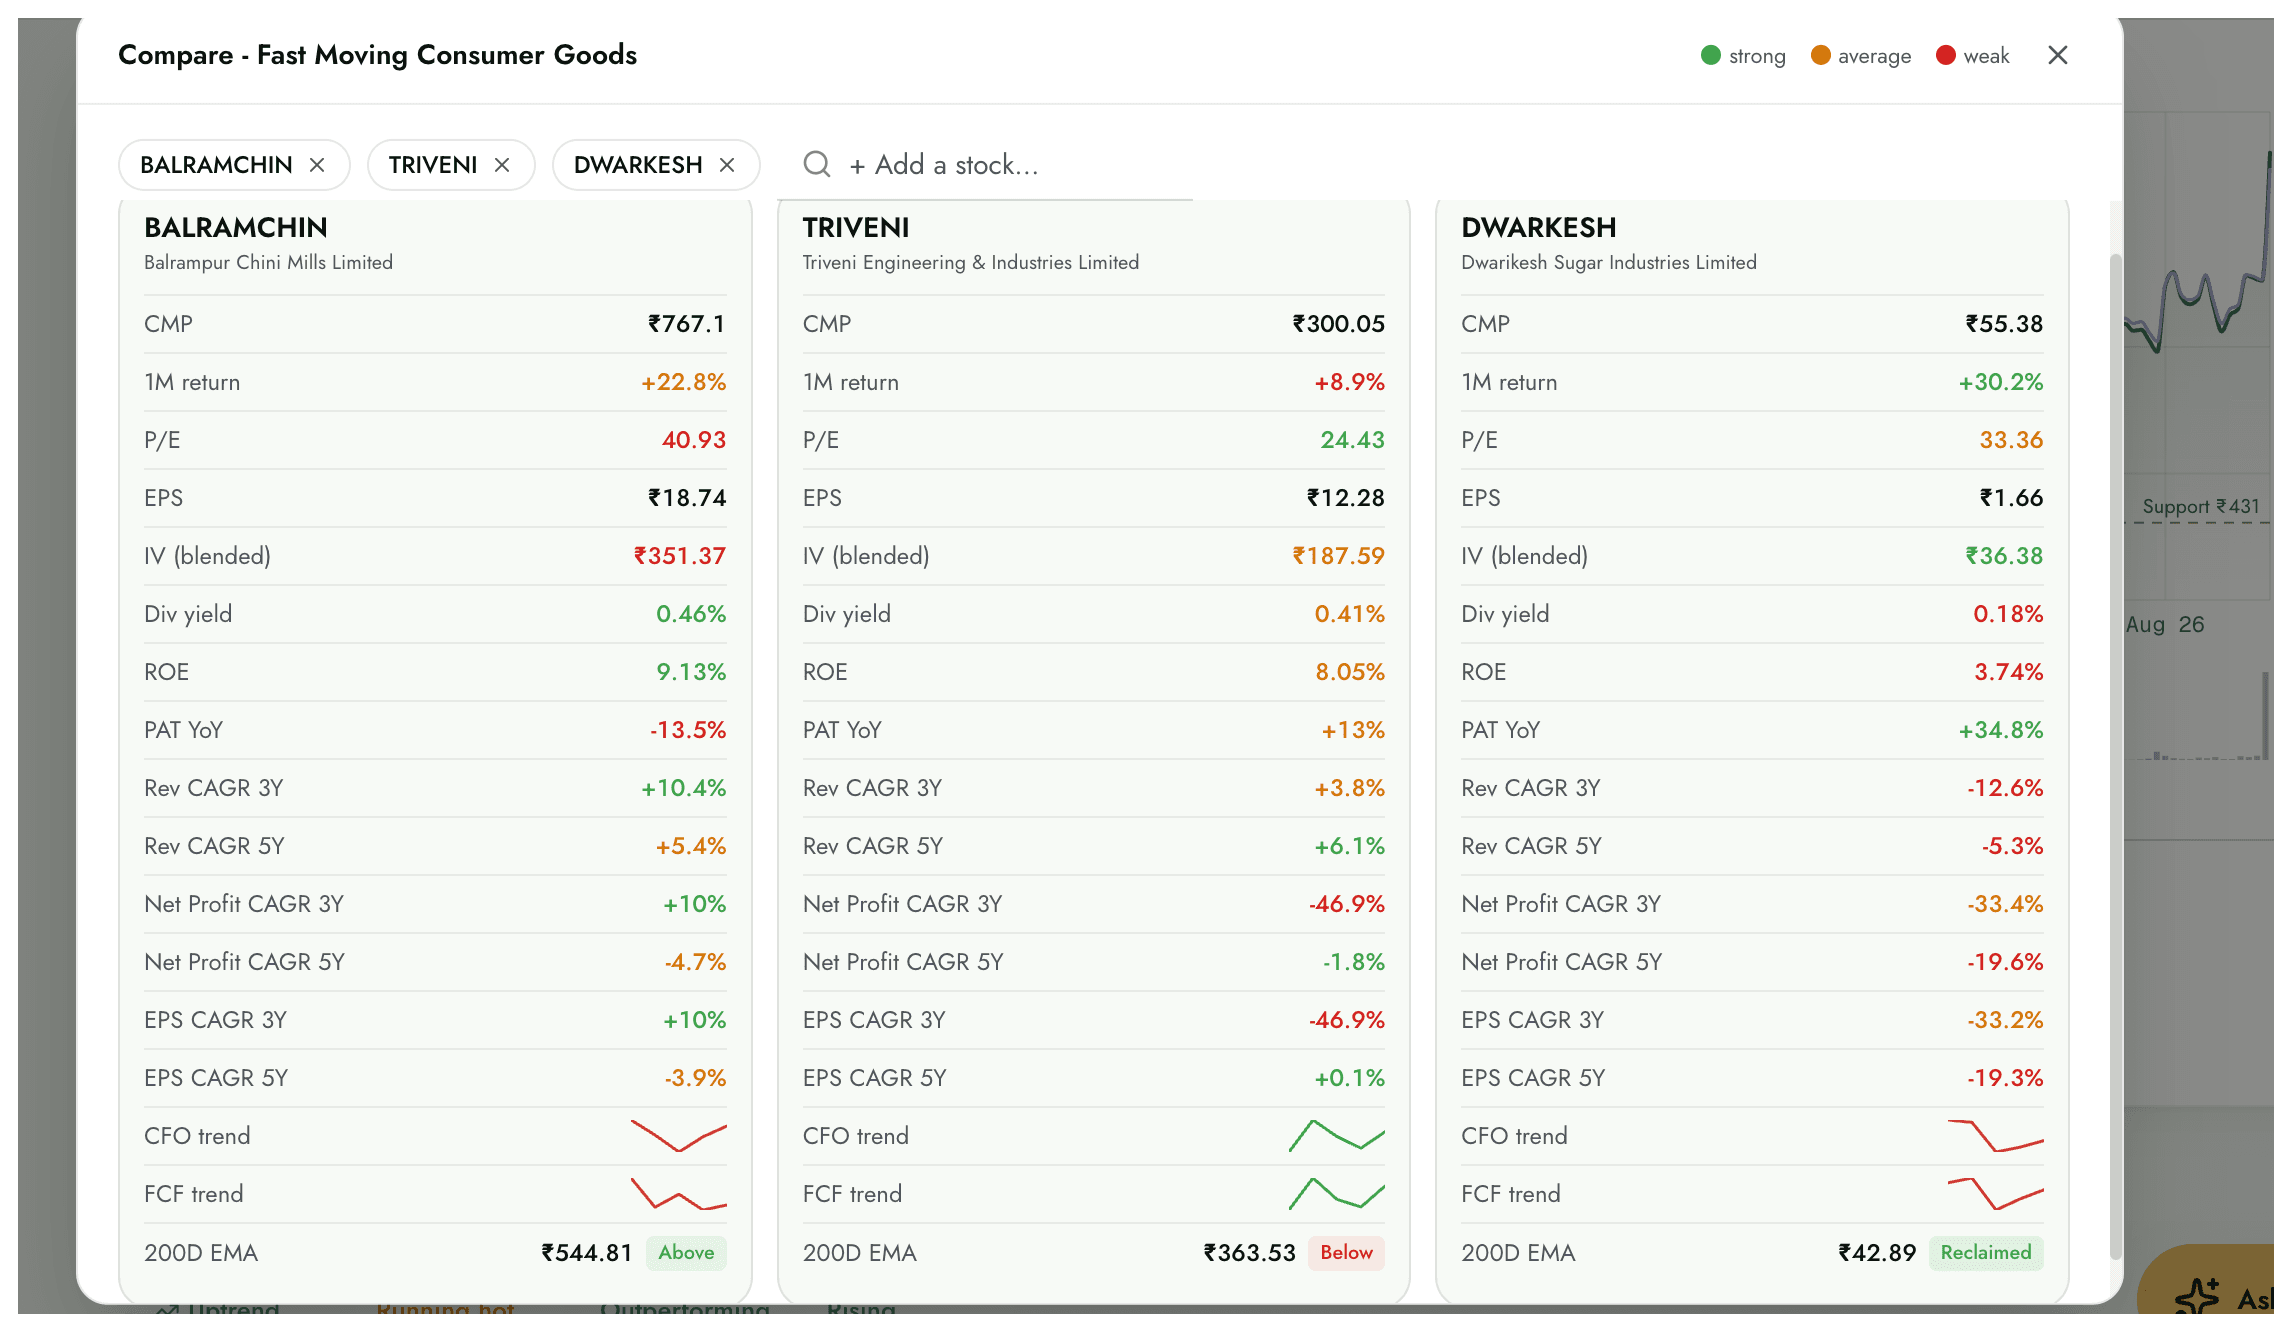Click BALRAMCHIN CFO trend sparkline
The image size is (2292, 1332).
pyautogui.click(x=679, y=1136)
